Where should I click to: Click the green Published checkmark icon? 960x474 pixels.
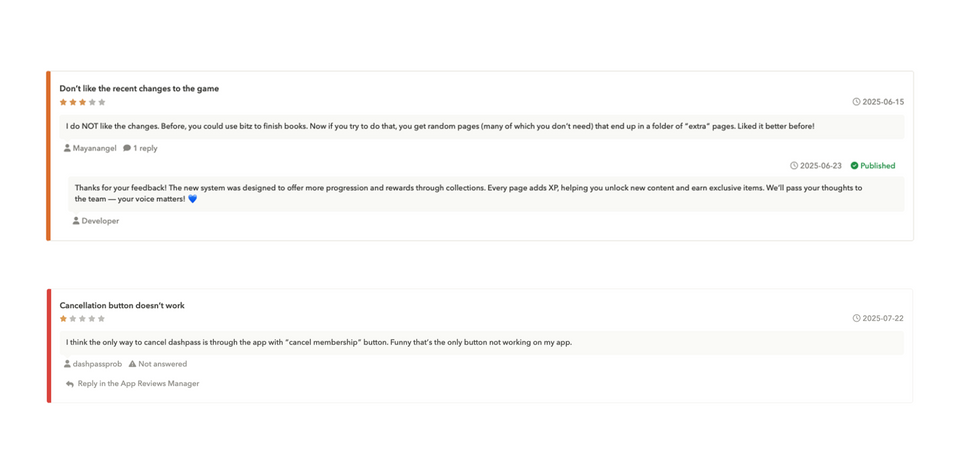coord(854,165)
